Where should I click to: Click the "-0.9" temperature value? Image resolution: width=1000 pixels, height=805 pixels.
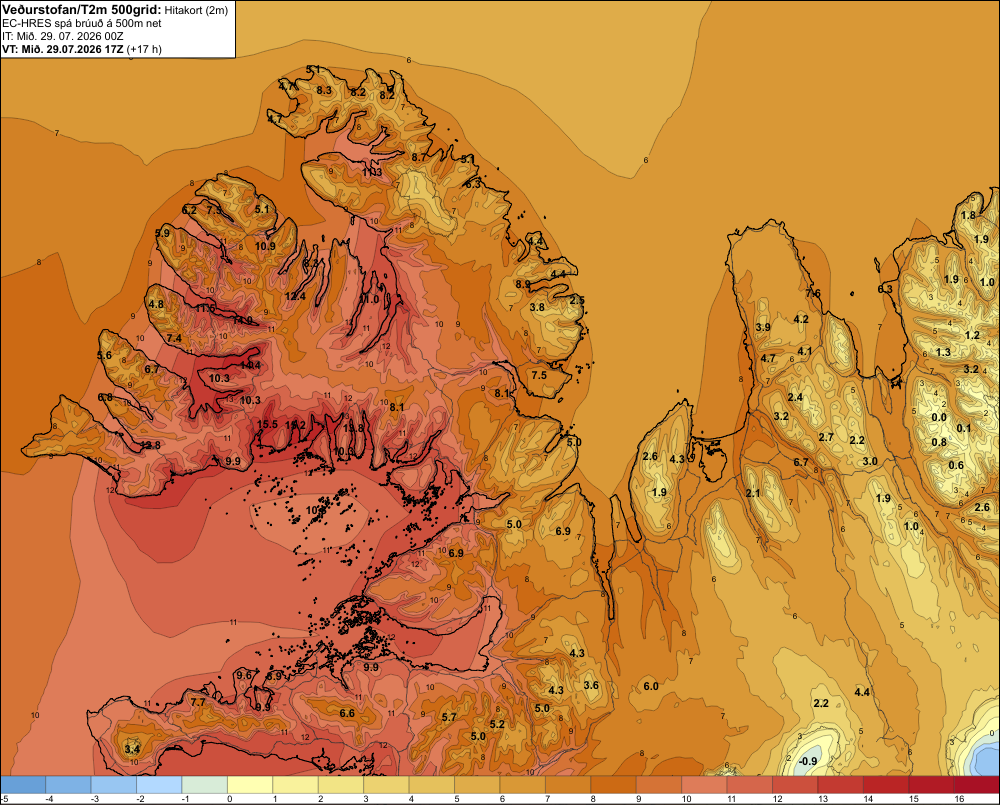pyautogui.click(x=808, y=761)
